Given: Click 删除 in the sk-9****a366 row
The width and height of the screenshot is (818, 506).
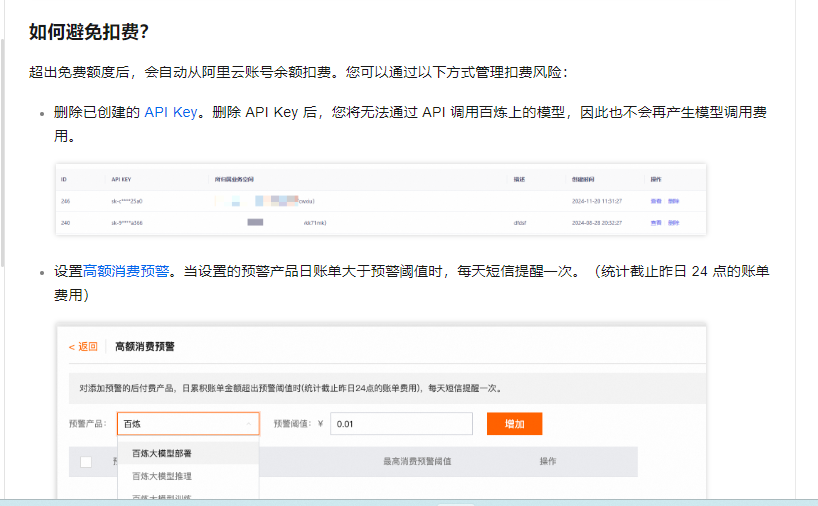Looking at the screenshot, I should point(673,223).
